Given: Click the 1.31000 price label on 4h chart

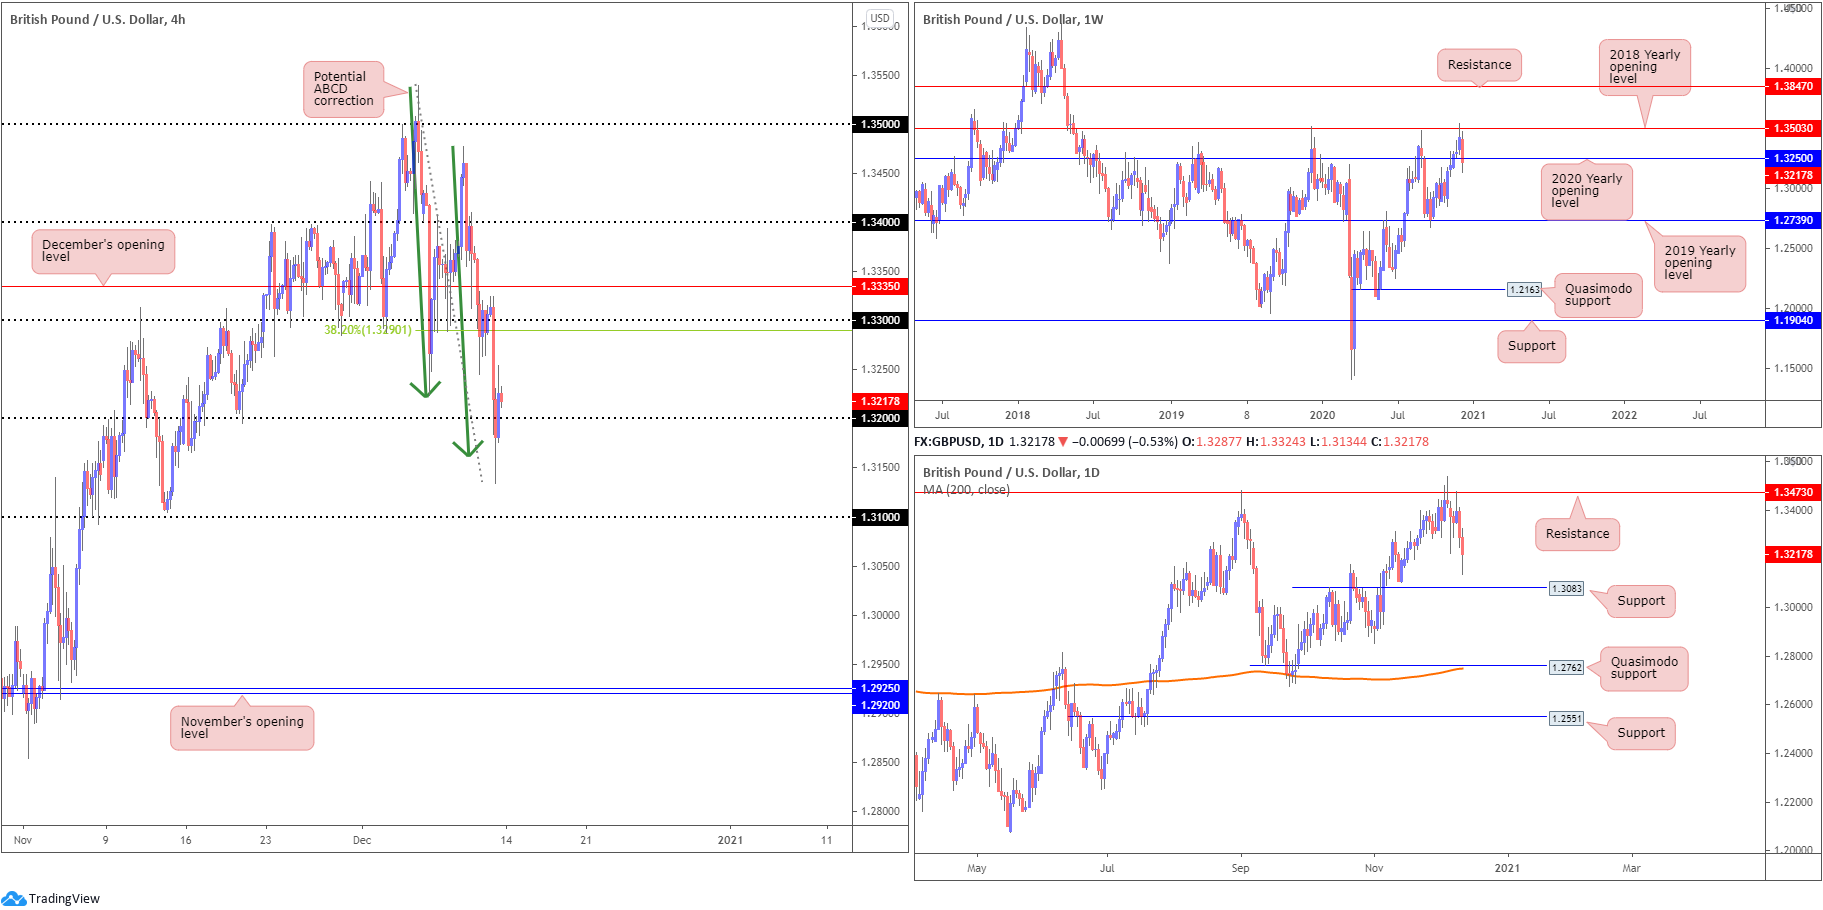Looking at the screenshot, I should tap(880, 517).
